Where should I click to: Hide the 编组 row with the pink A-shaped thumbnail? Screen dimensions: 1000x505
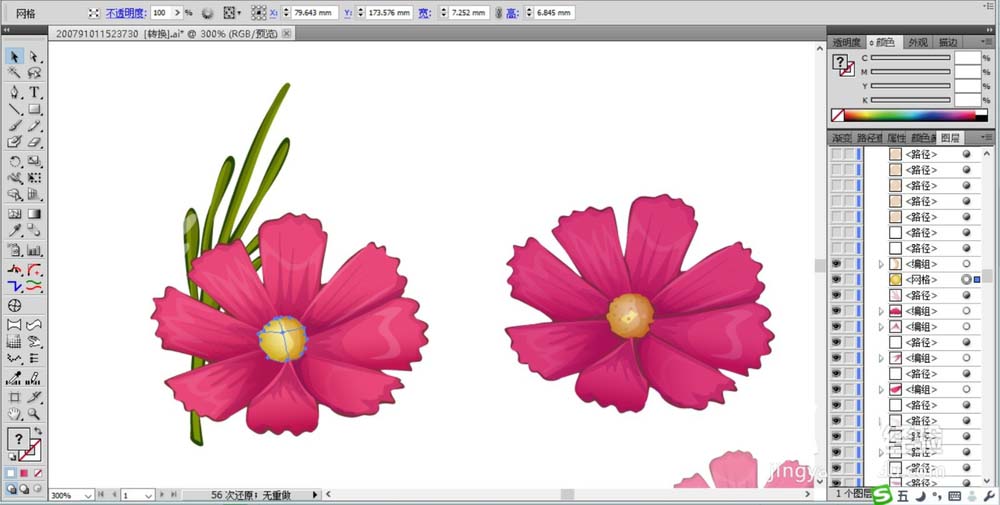(x=835, y=326)
